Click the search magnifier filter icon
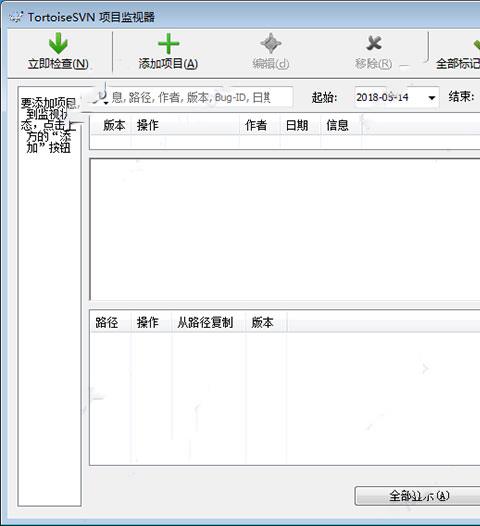Image resolution: width=480 pixels, height=526 pixels. click(102, 97)
